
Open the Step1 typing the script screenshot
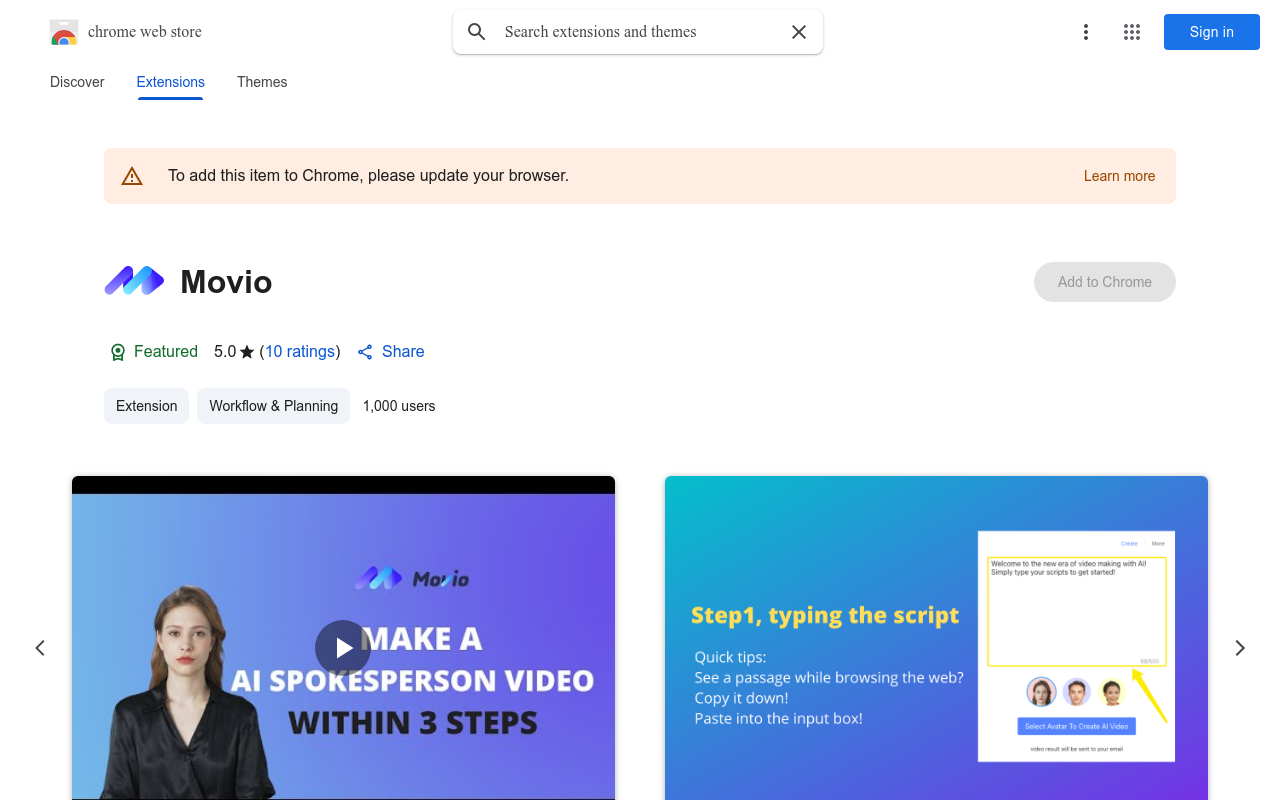936,638
